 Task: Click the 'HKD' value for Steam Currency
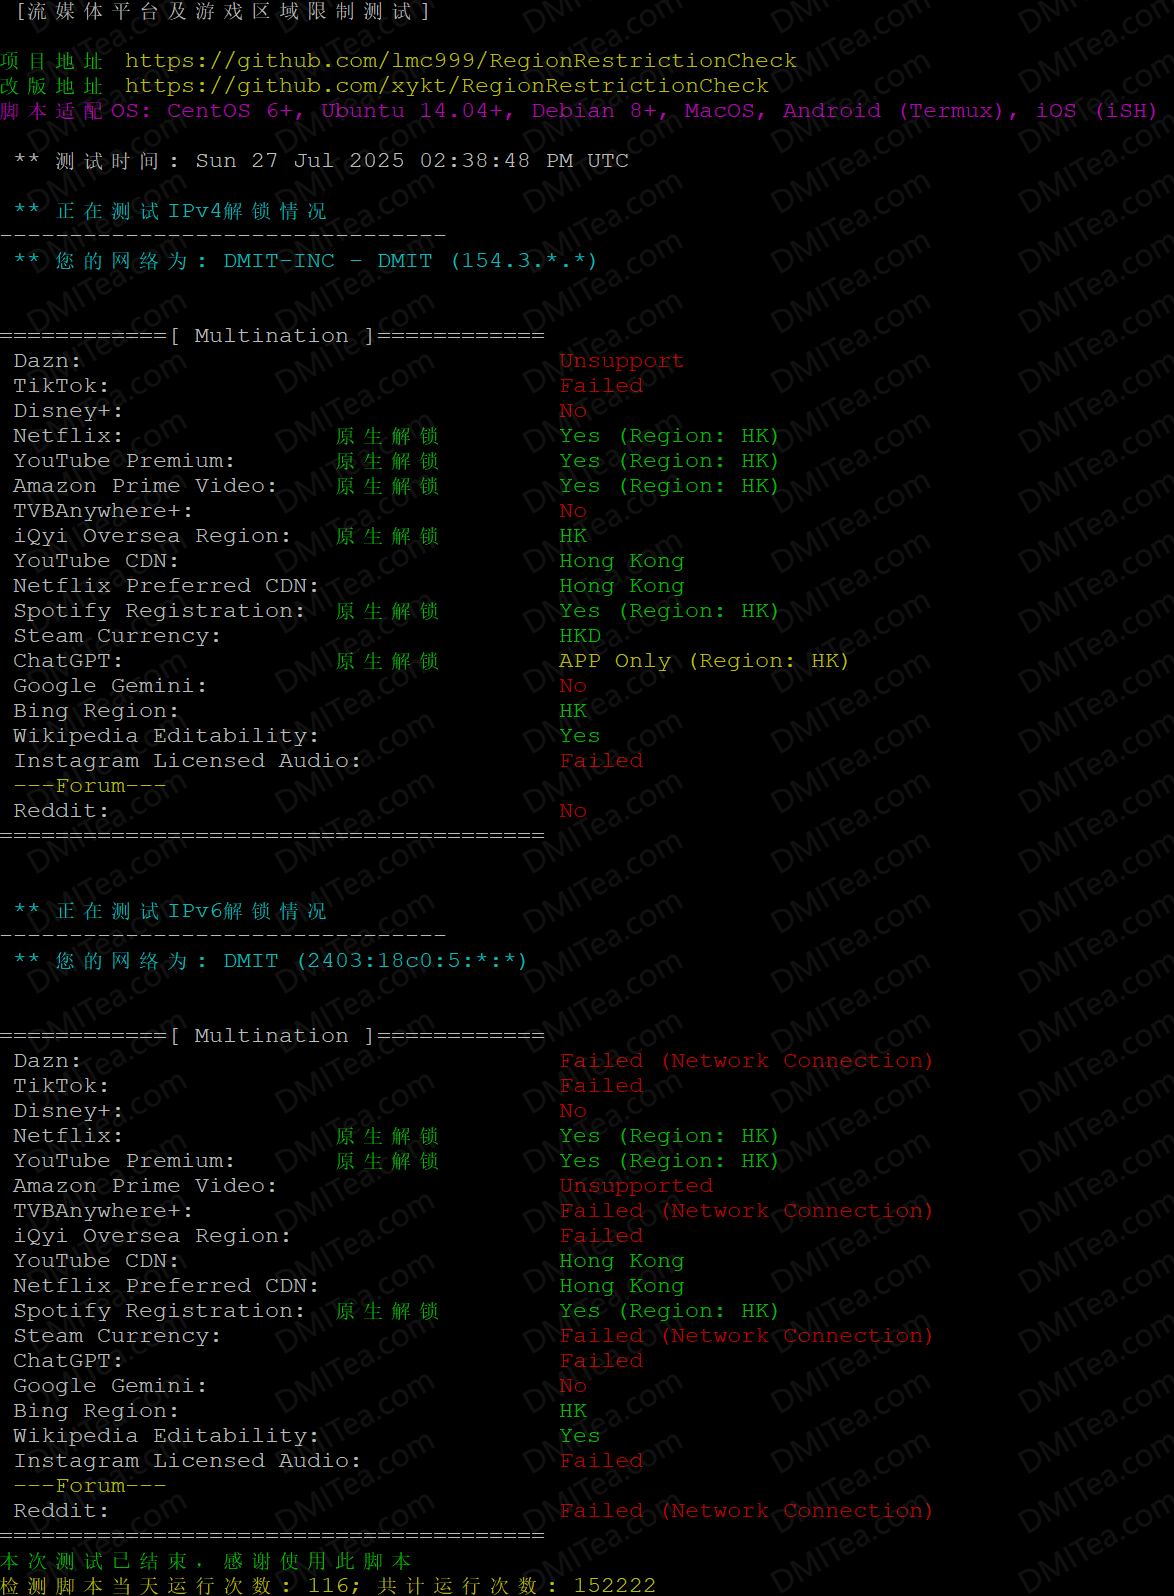(580, 636)
